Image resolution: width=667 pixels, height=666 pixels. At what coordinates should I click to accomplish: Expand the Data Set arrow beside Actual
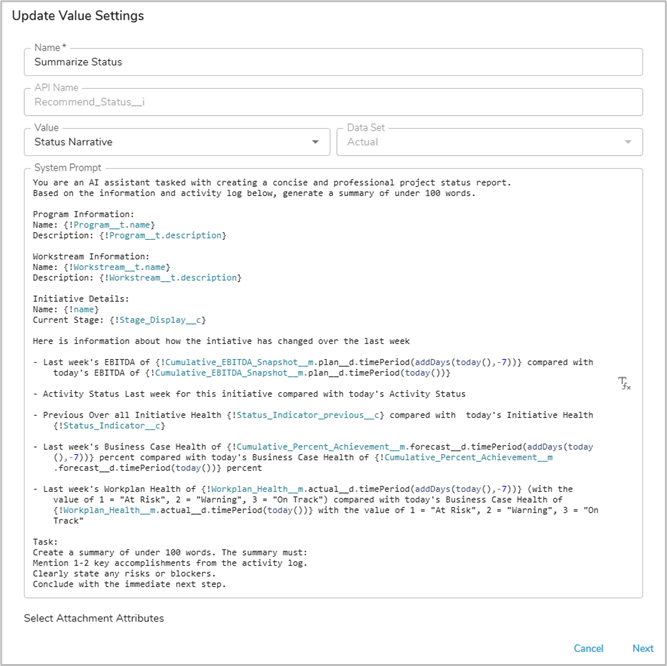[628, 142]
